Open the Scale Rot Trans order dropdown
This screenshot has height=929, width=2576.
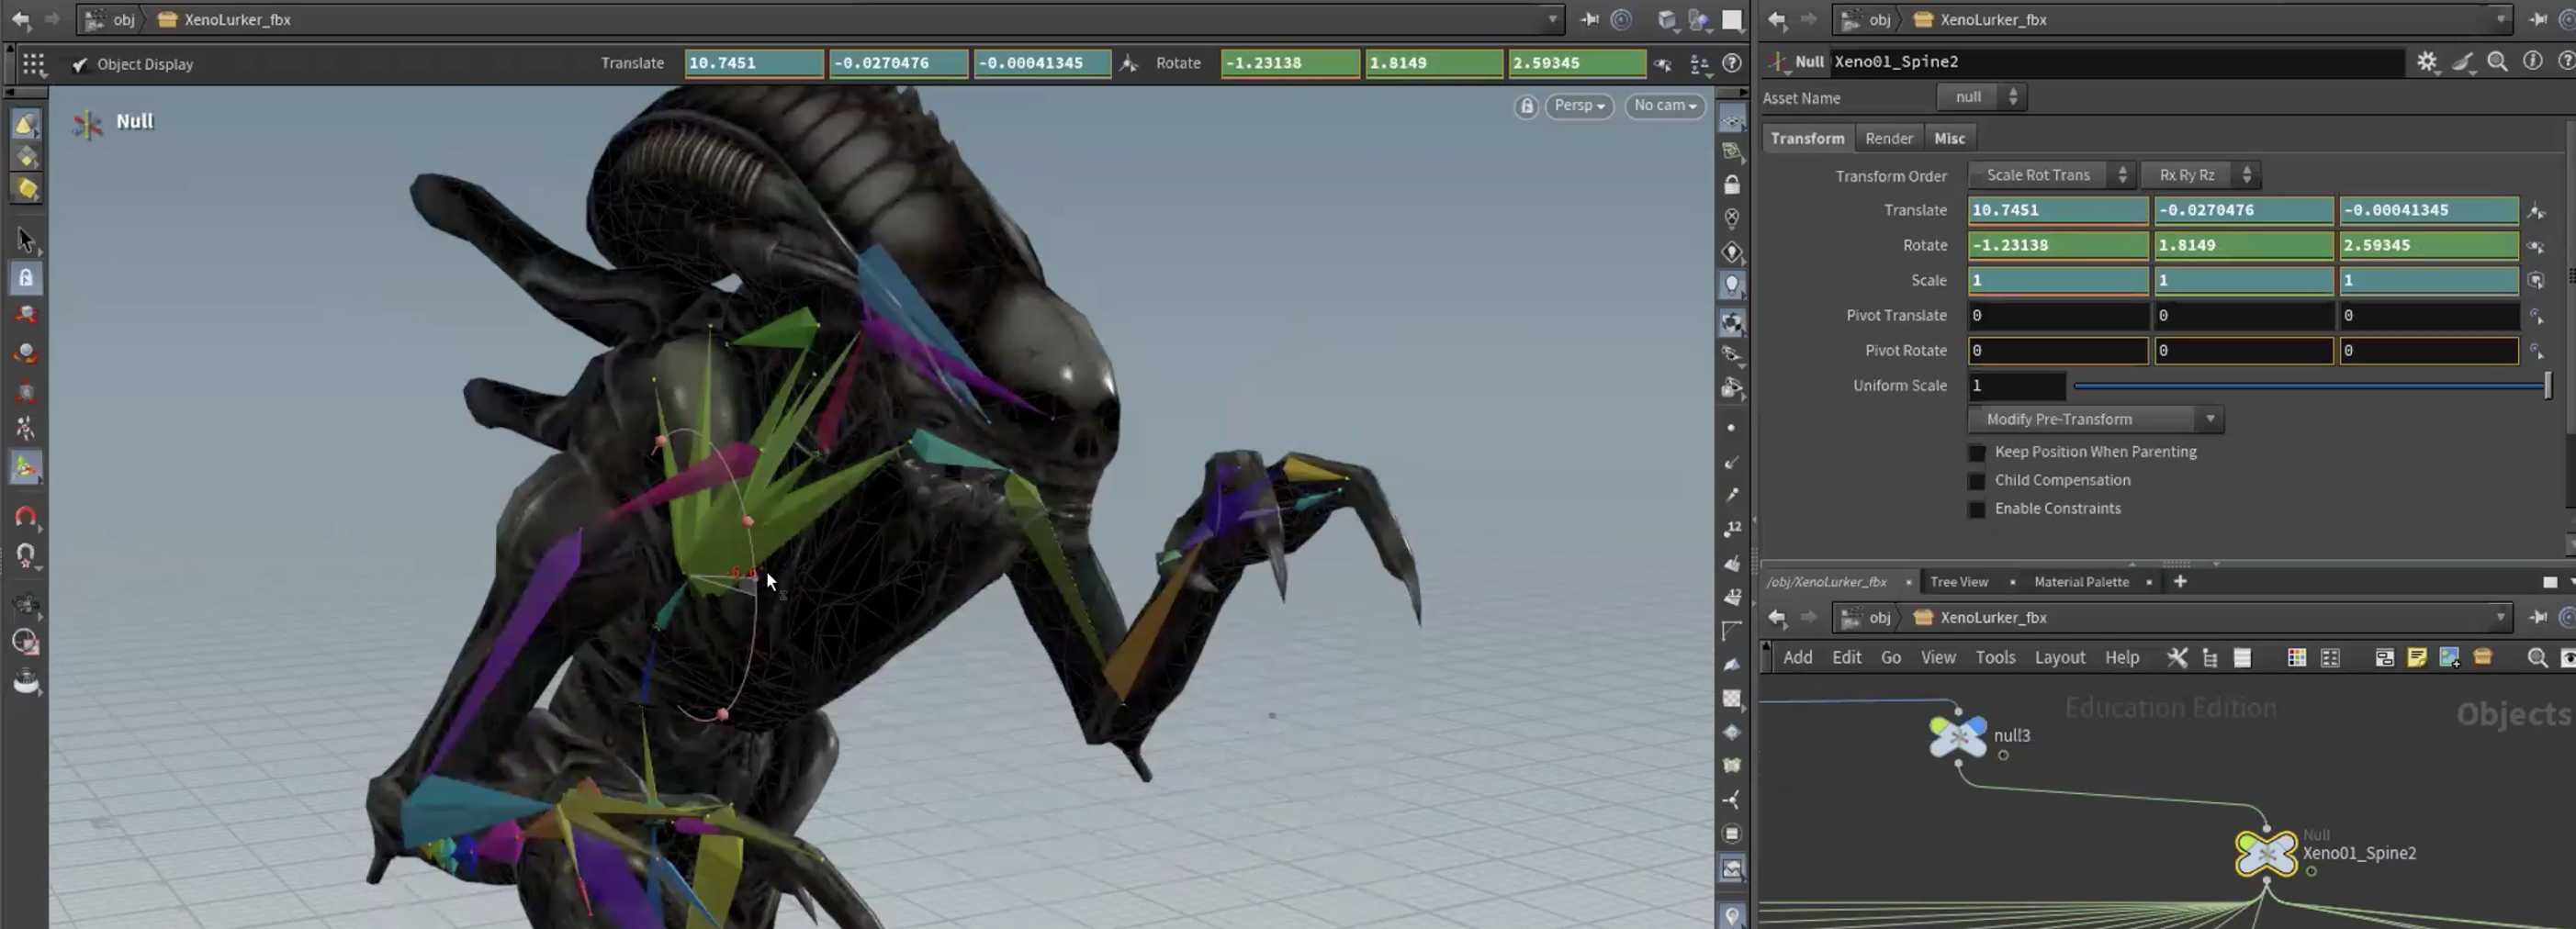[x=2051, y=175]
